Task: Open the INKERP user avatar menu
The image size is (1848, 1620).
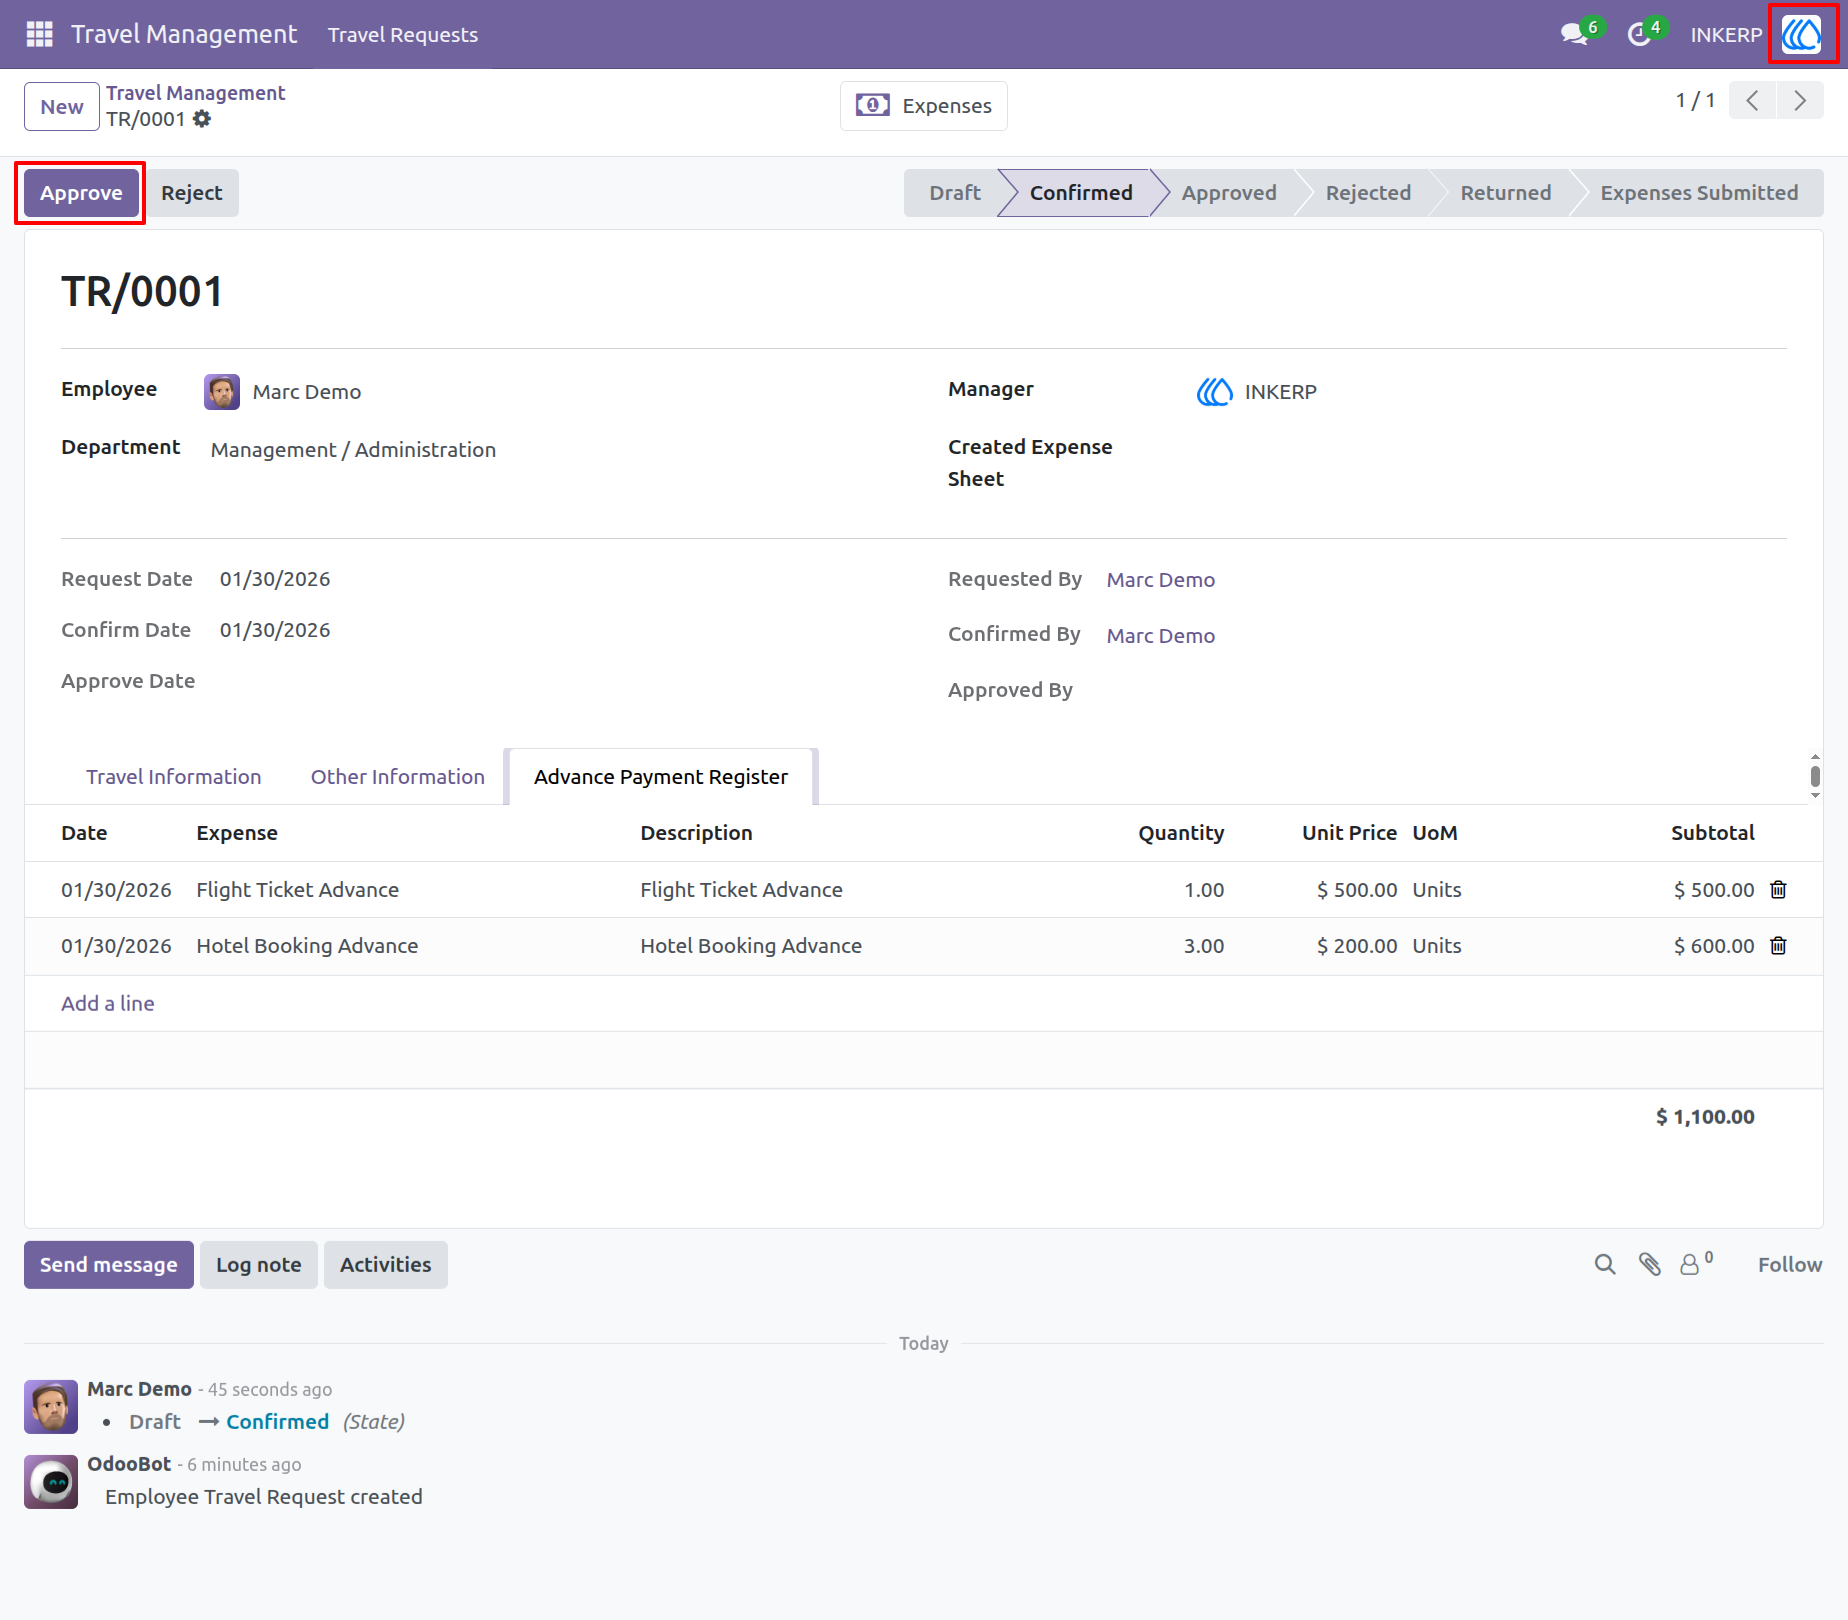Action: point(1802,35)
